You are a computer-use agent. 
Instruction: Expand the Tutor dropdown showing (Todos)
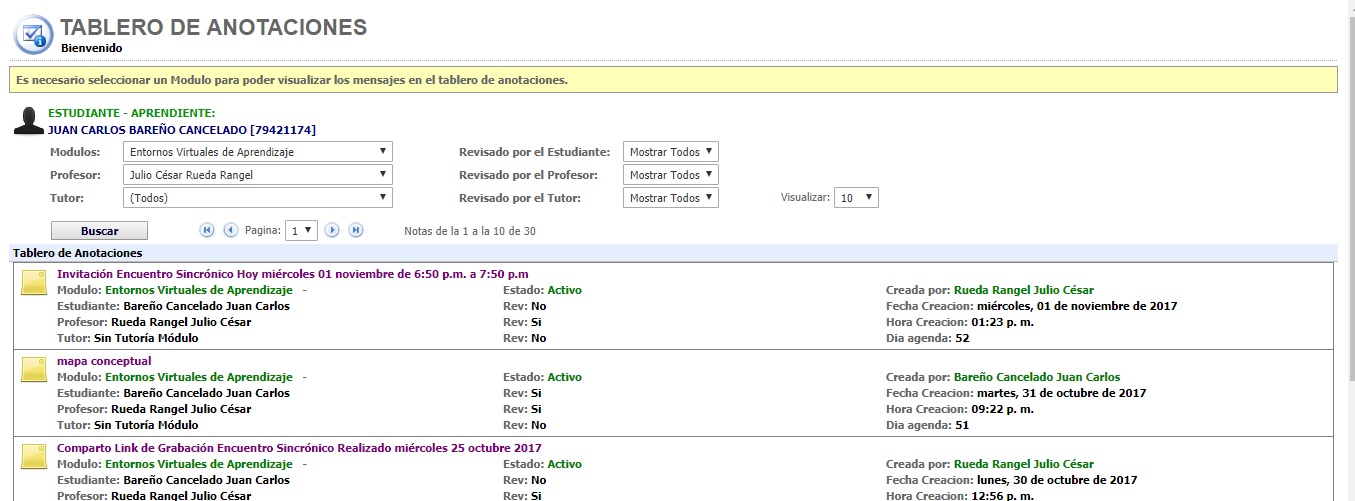point(258,198)
